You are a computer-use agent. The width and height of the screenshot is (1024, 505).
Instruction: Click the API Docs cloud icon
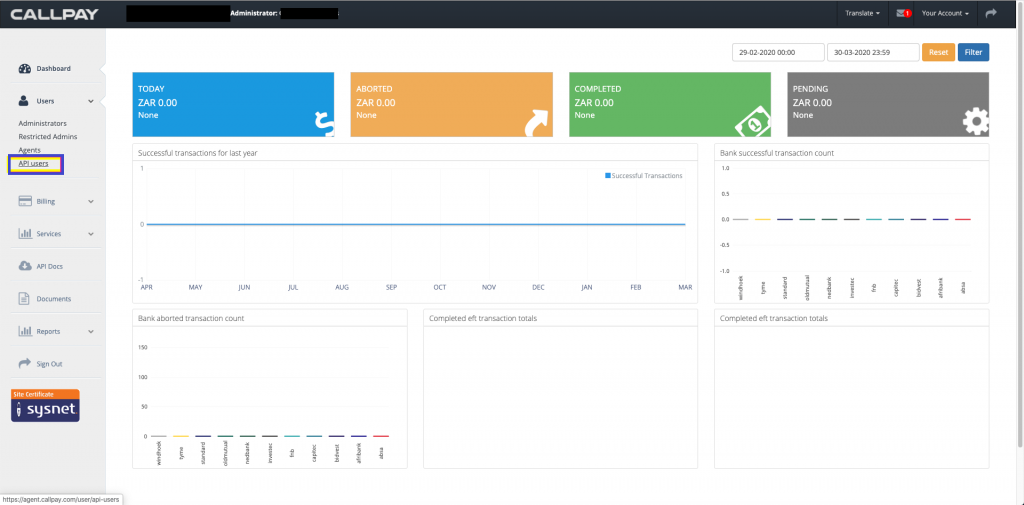(25, 266)
